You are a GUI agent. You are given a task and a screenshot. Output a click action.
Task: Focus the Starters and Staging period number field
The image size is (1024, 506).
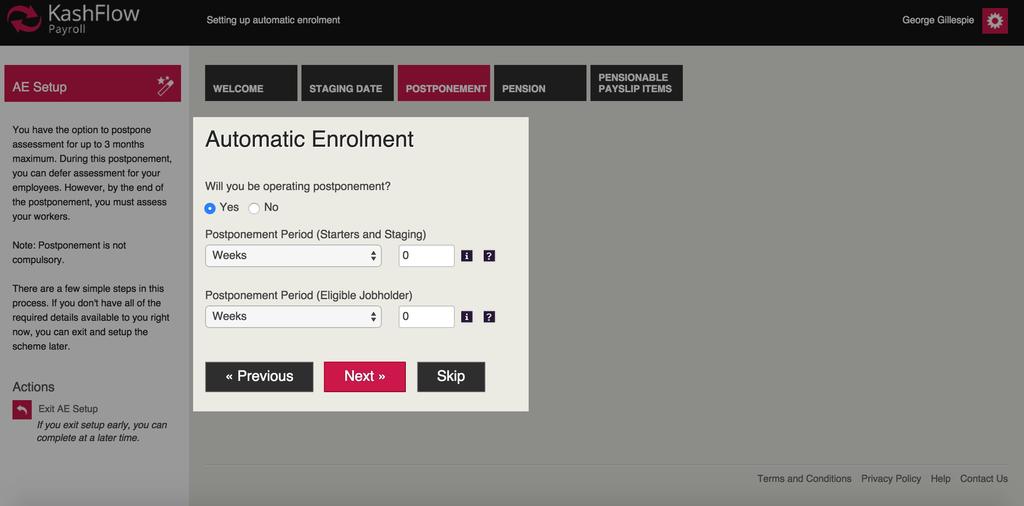pos(426,256)
